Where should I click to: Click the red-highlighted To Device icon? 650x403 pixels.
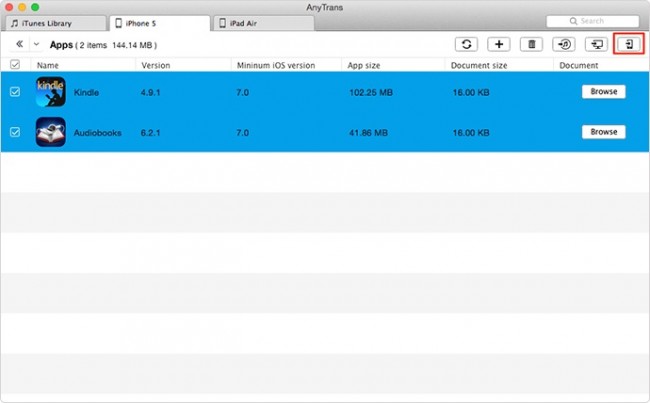(628, 44)
